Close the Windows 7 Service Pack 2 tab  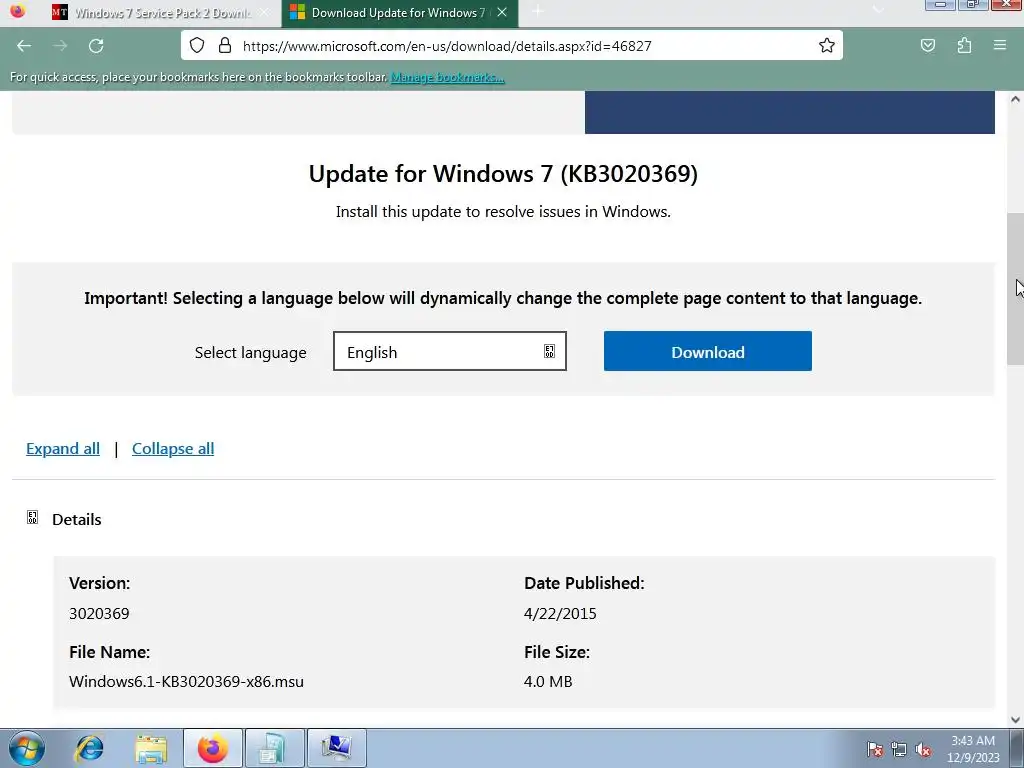click(264, 12)
